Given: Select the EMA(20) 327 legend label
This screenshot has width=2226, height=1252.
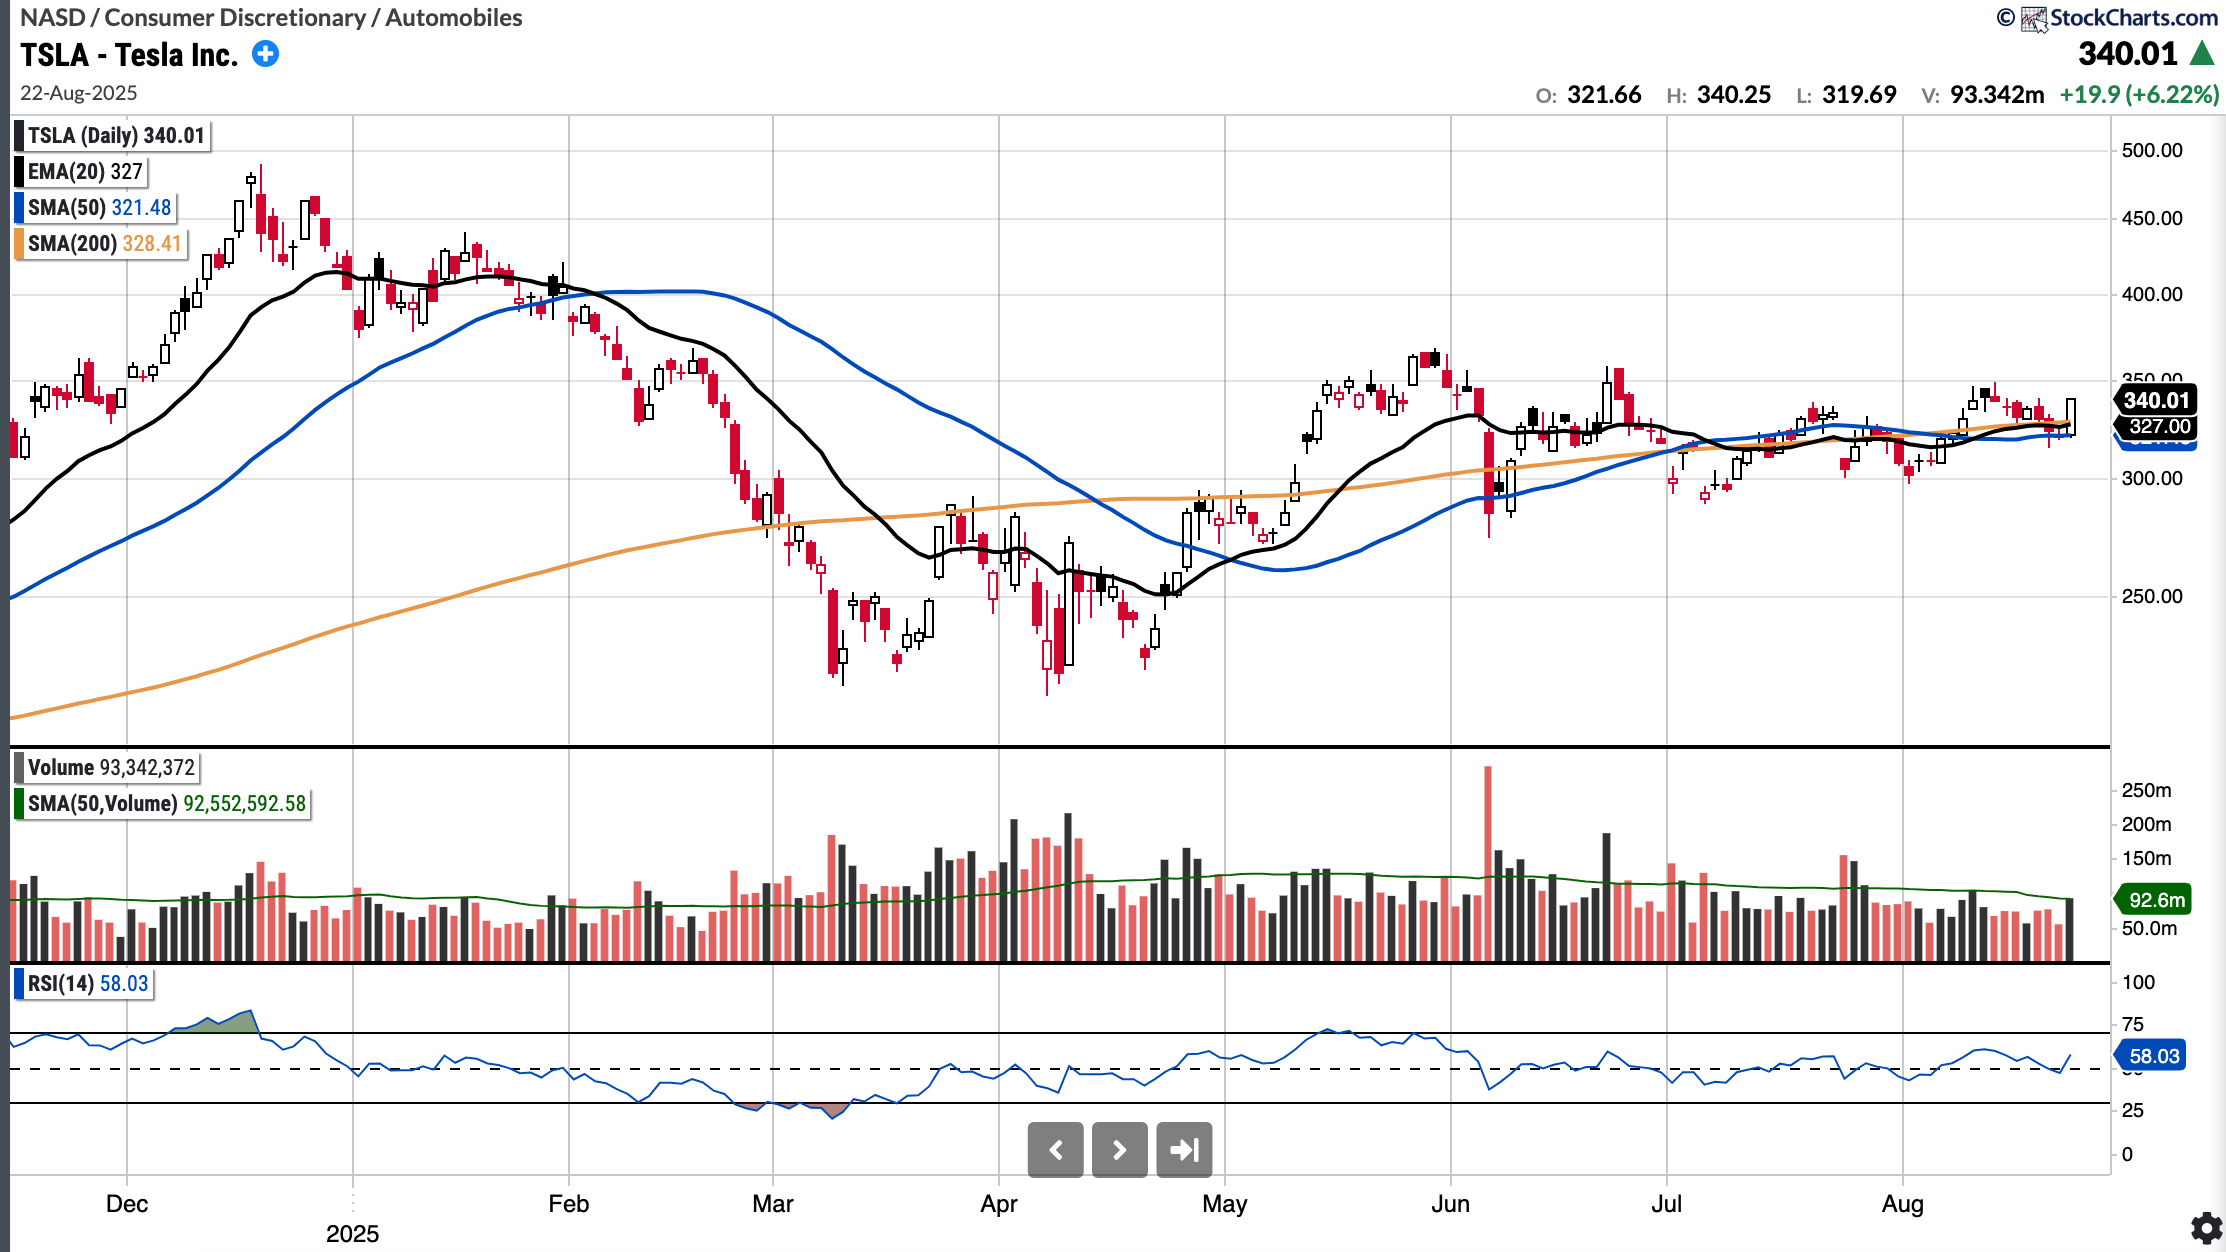Looking at the screenshot, I should tap(85, 172).
